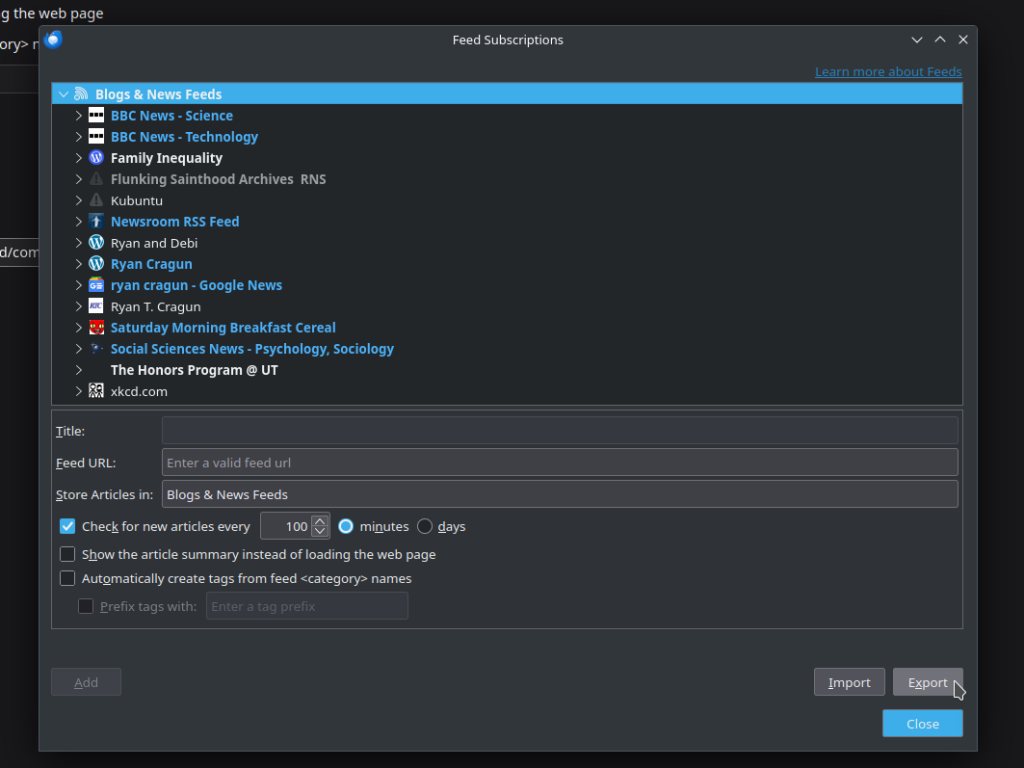Screen dimensions: 1024x768
Task: Select The Honors Program @ UT feed
Action: (194, 370)
